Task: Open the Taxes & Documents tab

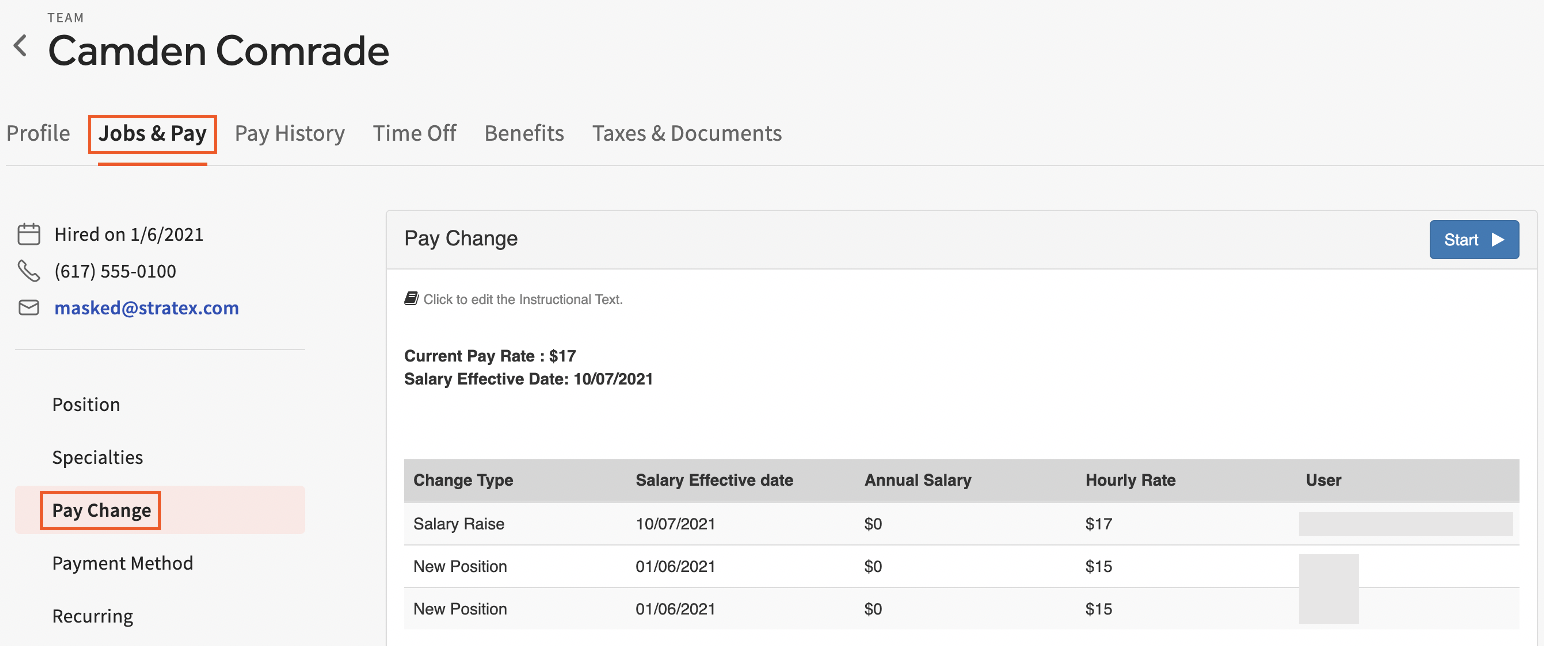Action: coord(687,133)
